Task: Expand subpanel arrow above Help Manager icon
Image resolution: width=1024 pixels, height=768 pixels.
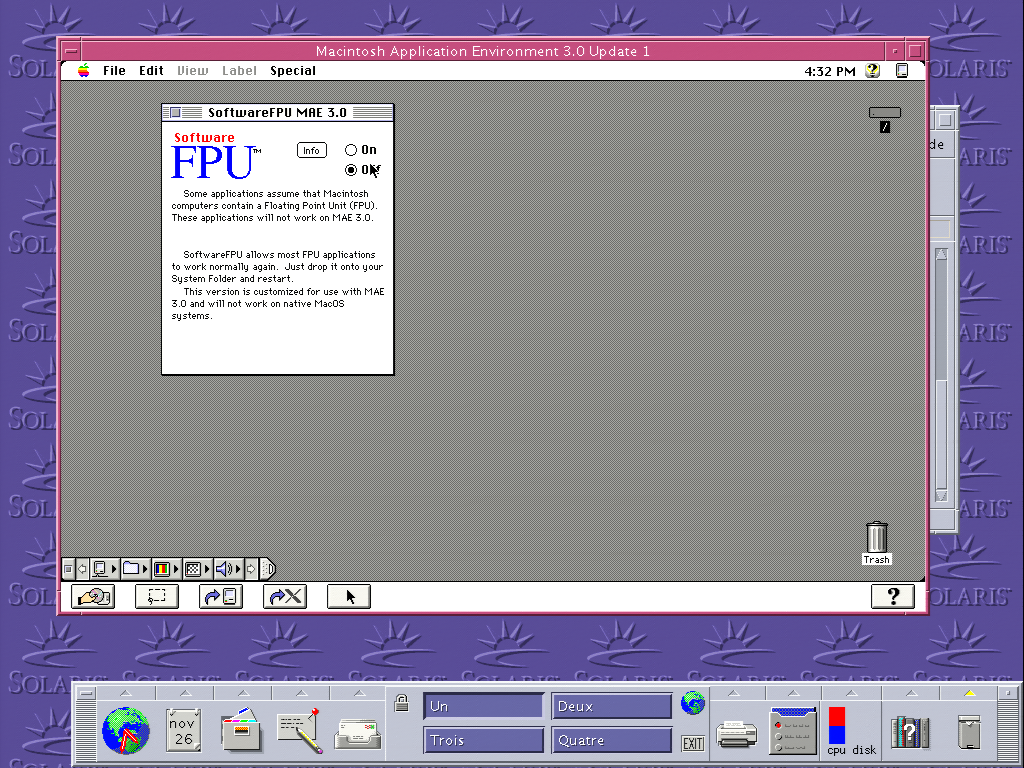Action: point(912,692)
